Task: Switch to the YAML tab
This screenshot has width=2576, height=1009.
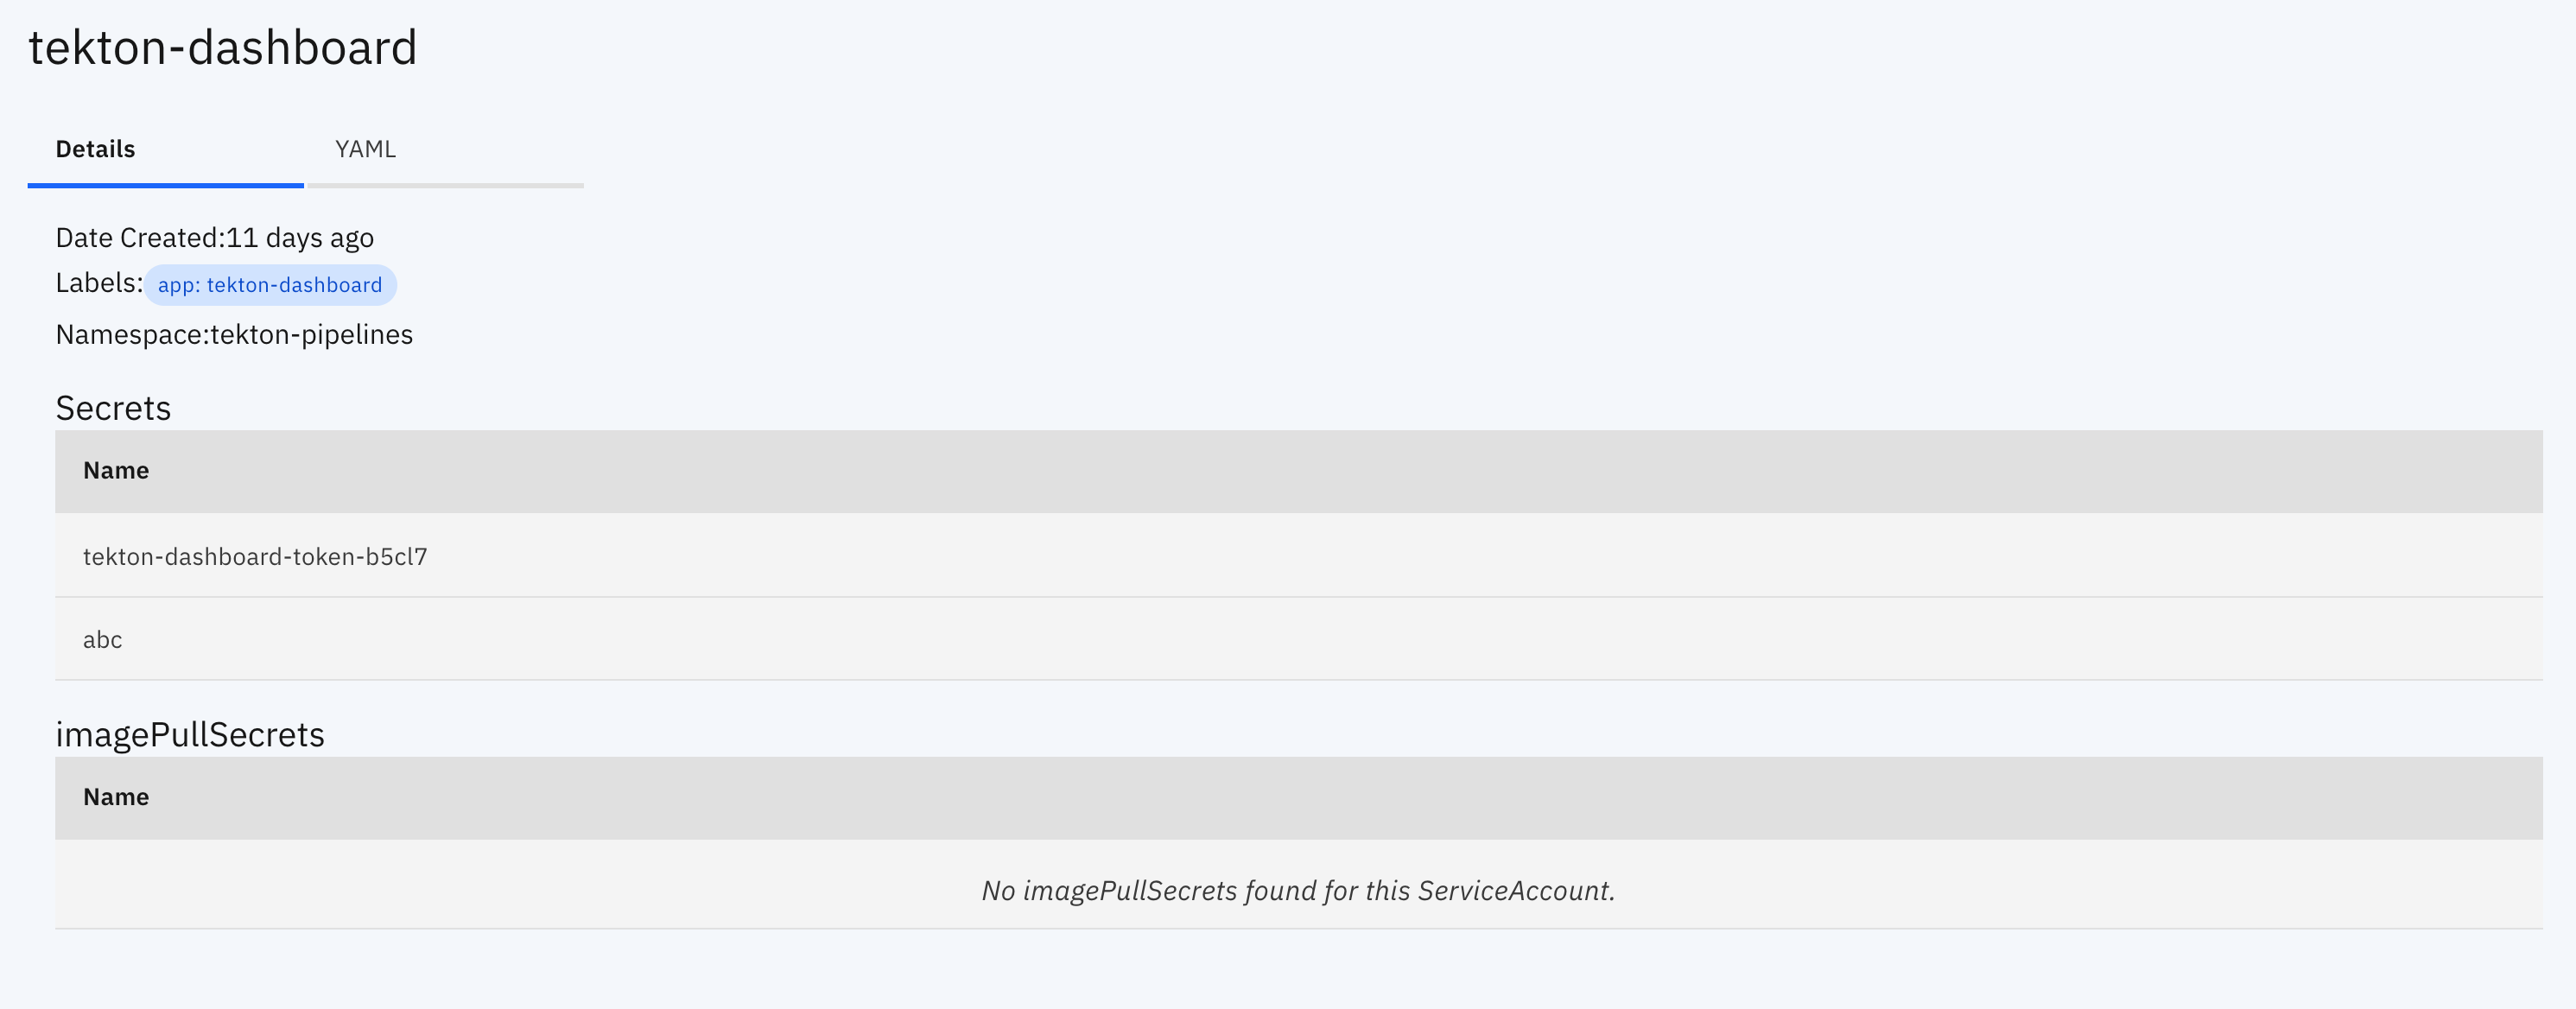Action: [365, 148]
